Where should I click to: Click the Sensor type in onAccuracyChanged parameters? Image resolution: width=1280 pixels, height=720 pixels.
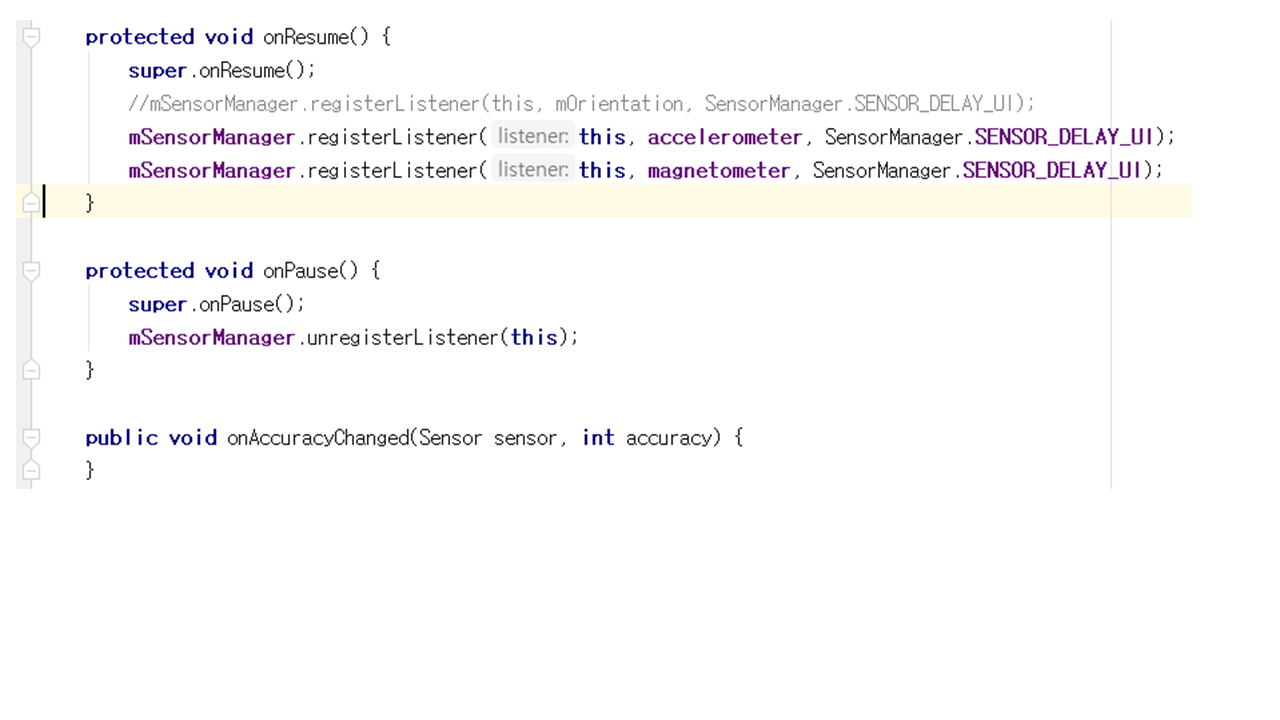[x=450, y=438]
